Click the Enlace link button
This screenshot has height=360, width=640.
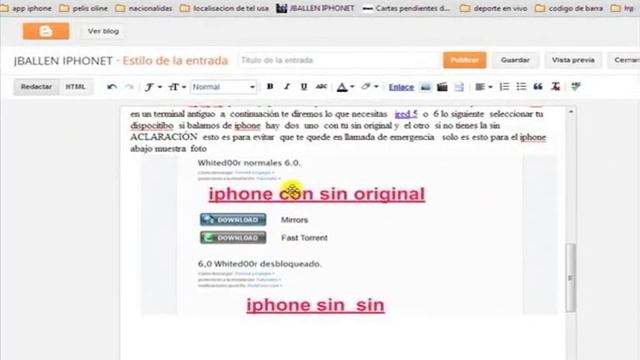point(401,87)
